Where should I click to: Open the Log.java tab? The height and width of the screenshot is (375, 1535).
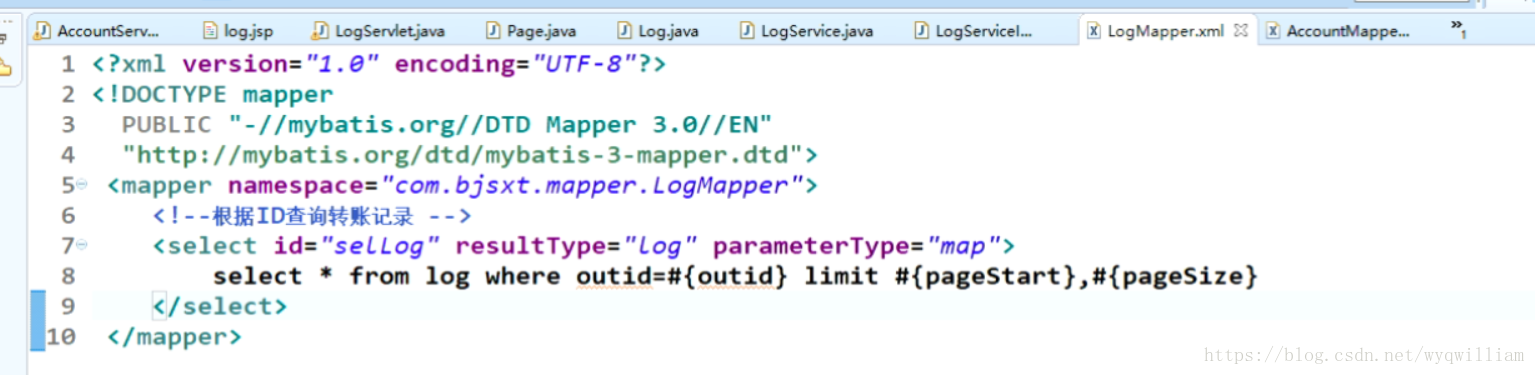(x=659, y=31)
